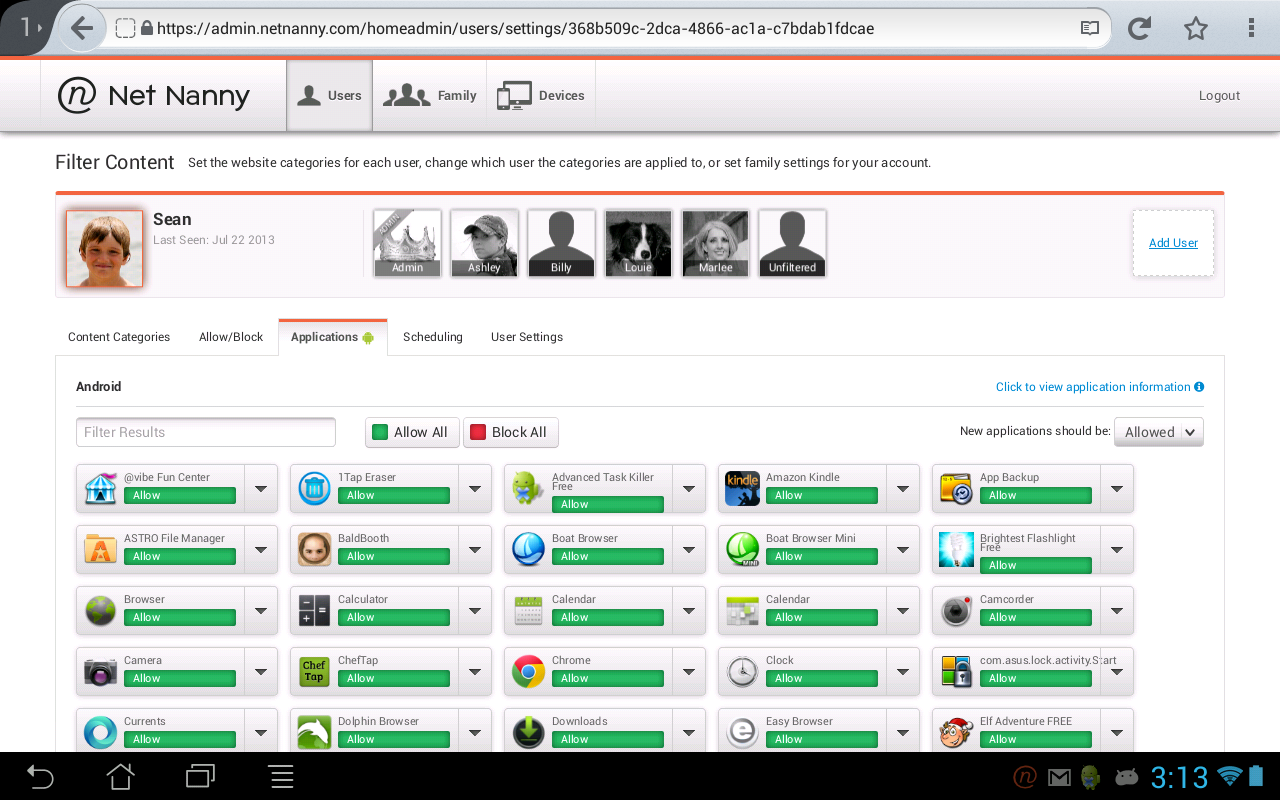Select the 1Tap Eraser app icon
Image resolution: width=1280 pixels, height=800 pixels.
(315, 488)
